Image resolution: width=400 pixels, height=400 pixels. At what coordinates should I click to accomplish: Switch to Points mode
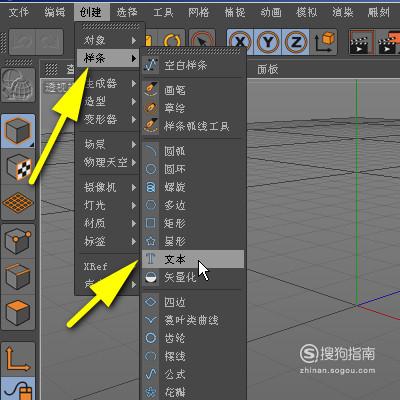coord(18,241)
